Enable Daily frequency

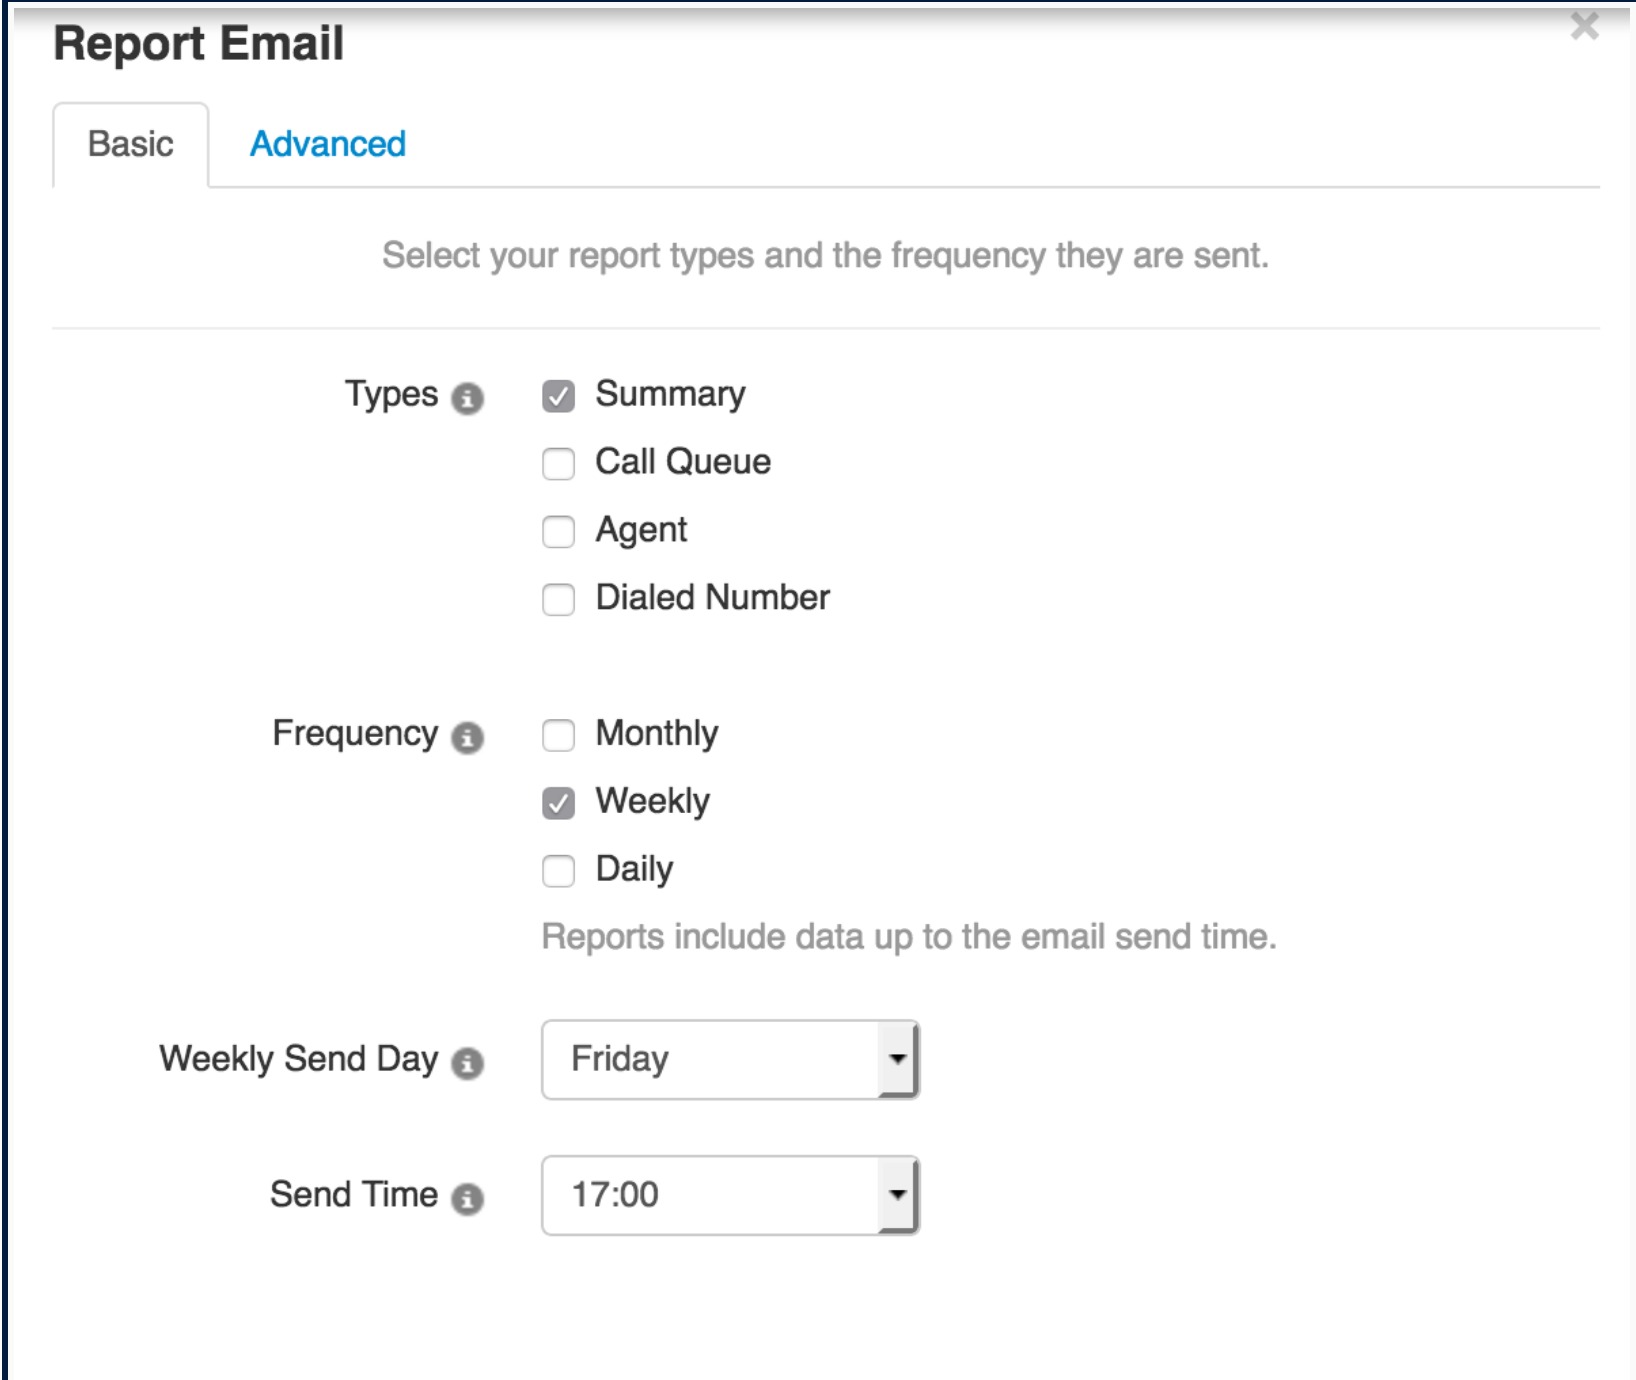coord(558,869)
